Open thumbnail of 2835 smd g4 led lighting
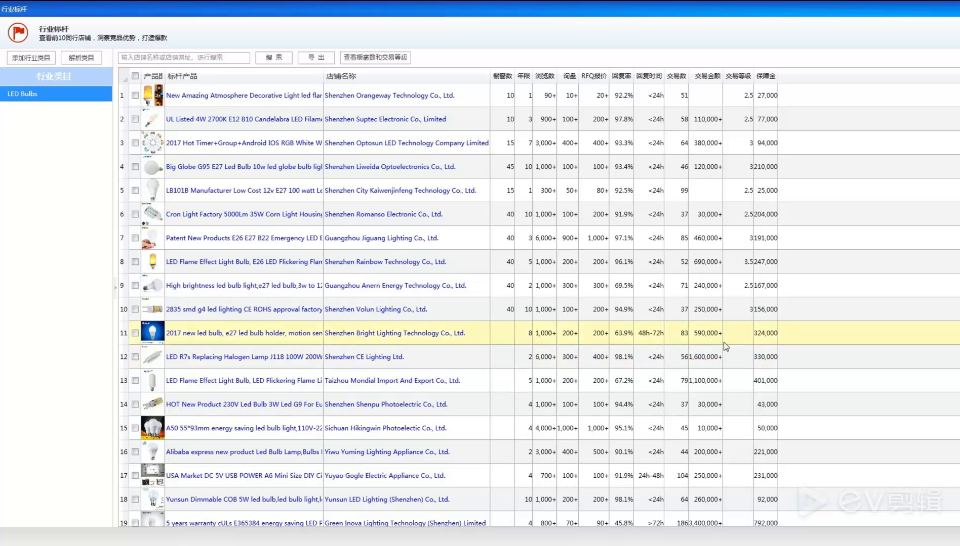 pos(152,310)
